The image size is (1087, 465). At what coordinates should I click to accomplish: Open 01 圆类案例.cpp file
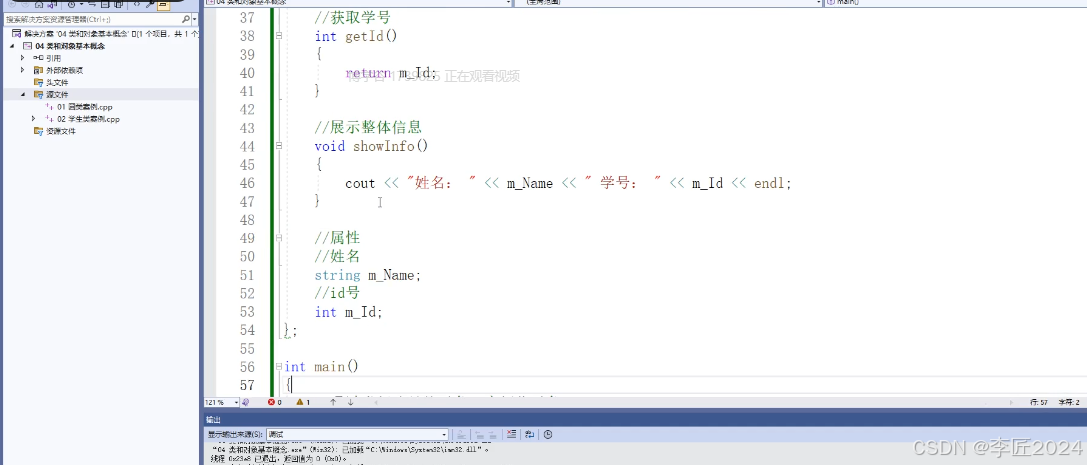(84, 107)
